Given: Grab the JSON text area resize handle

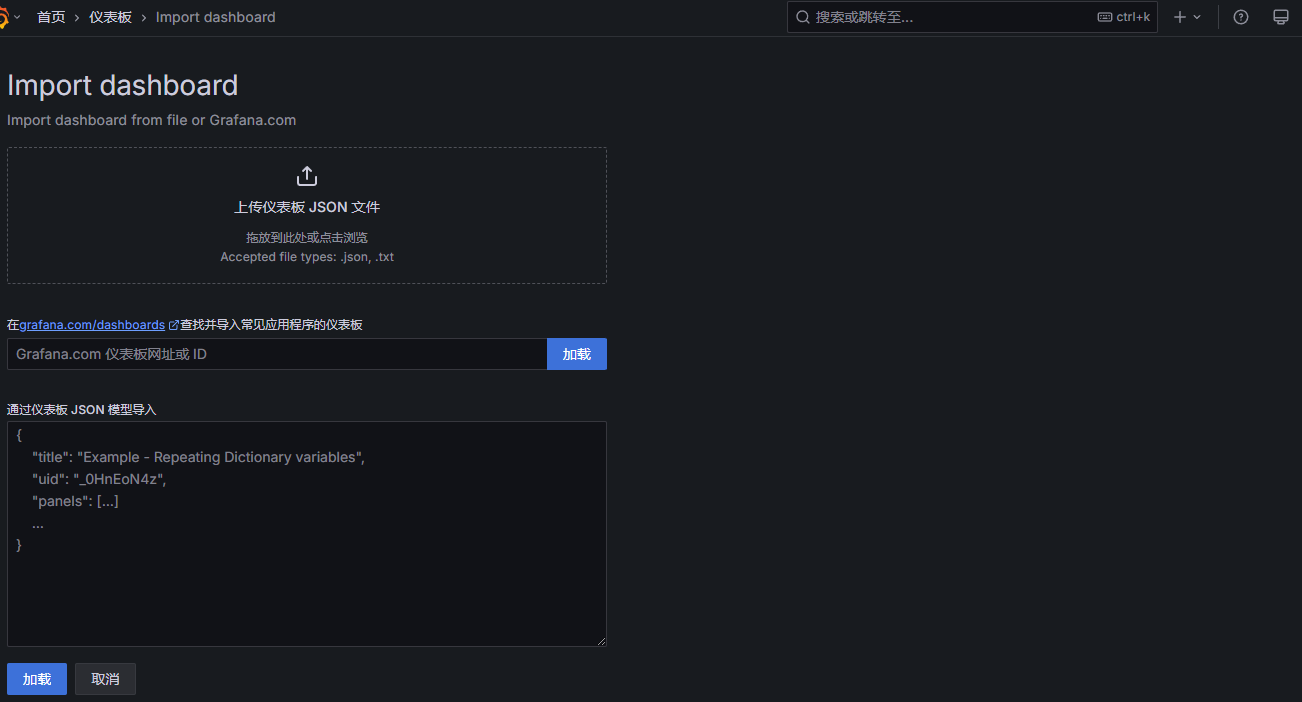Looking at the screenshot, I should [601, 641].
